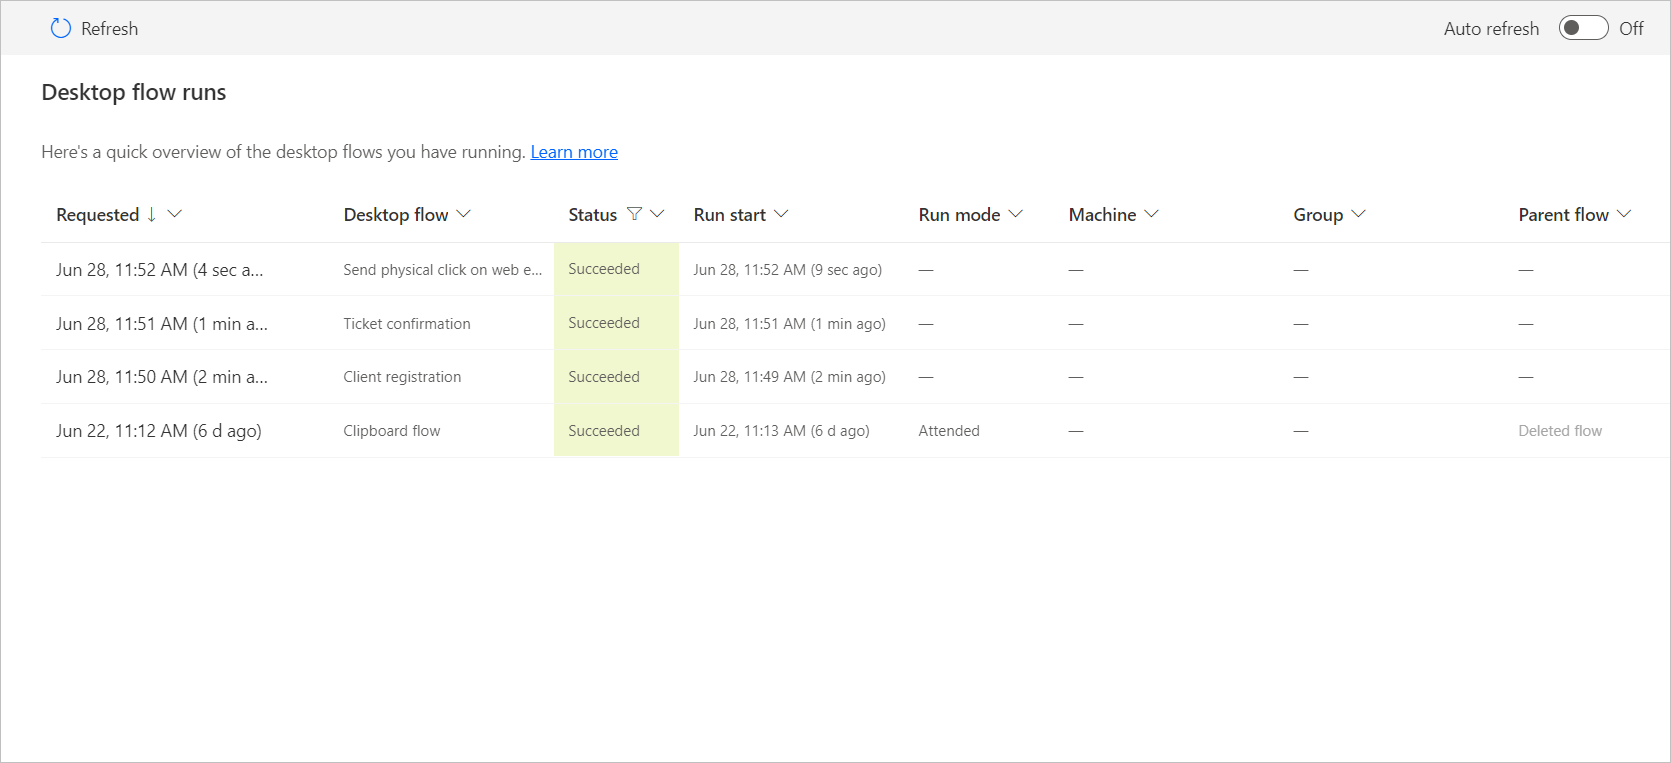Toggle the Auto refresh switch
This screenshot has width=1671, height=763.
(1583, 28)
